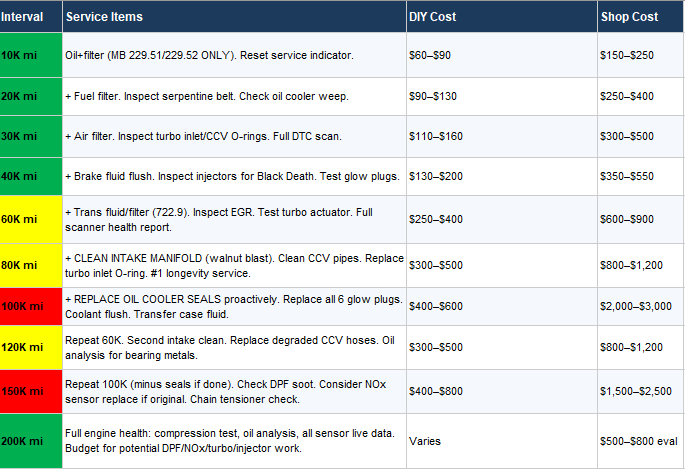Click the green 200K mi interval cell

coord(30,440)
